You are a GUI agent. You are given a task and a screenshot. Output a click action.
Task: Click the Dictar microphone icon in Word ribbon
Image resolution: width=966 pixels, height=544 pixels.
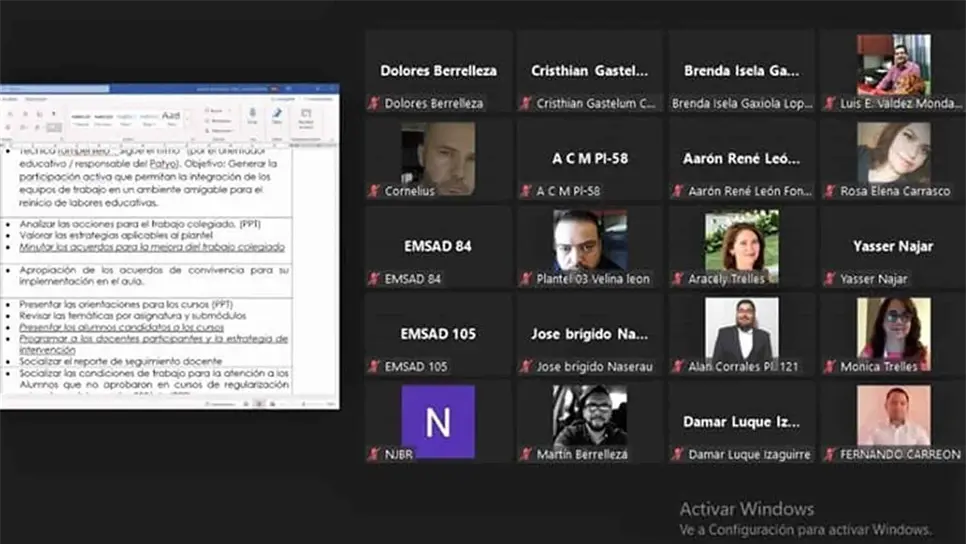(x=252, y=117)
